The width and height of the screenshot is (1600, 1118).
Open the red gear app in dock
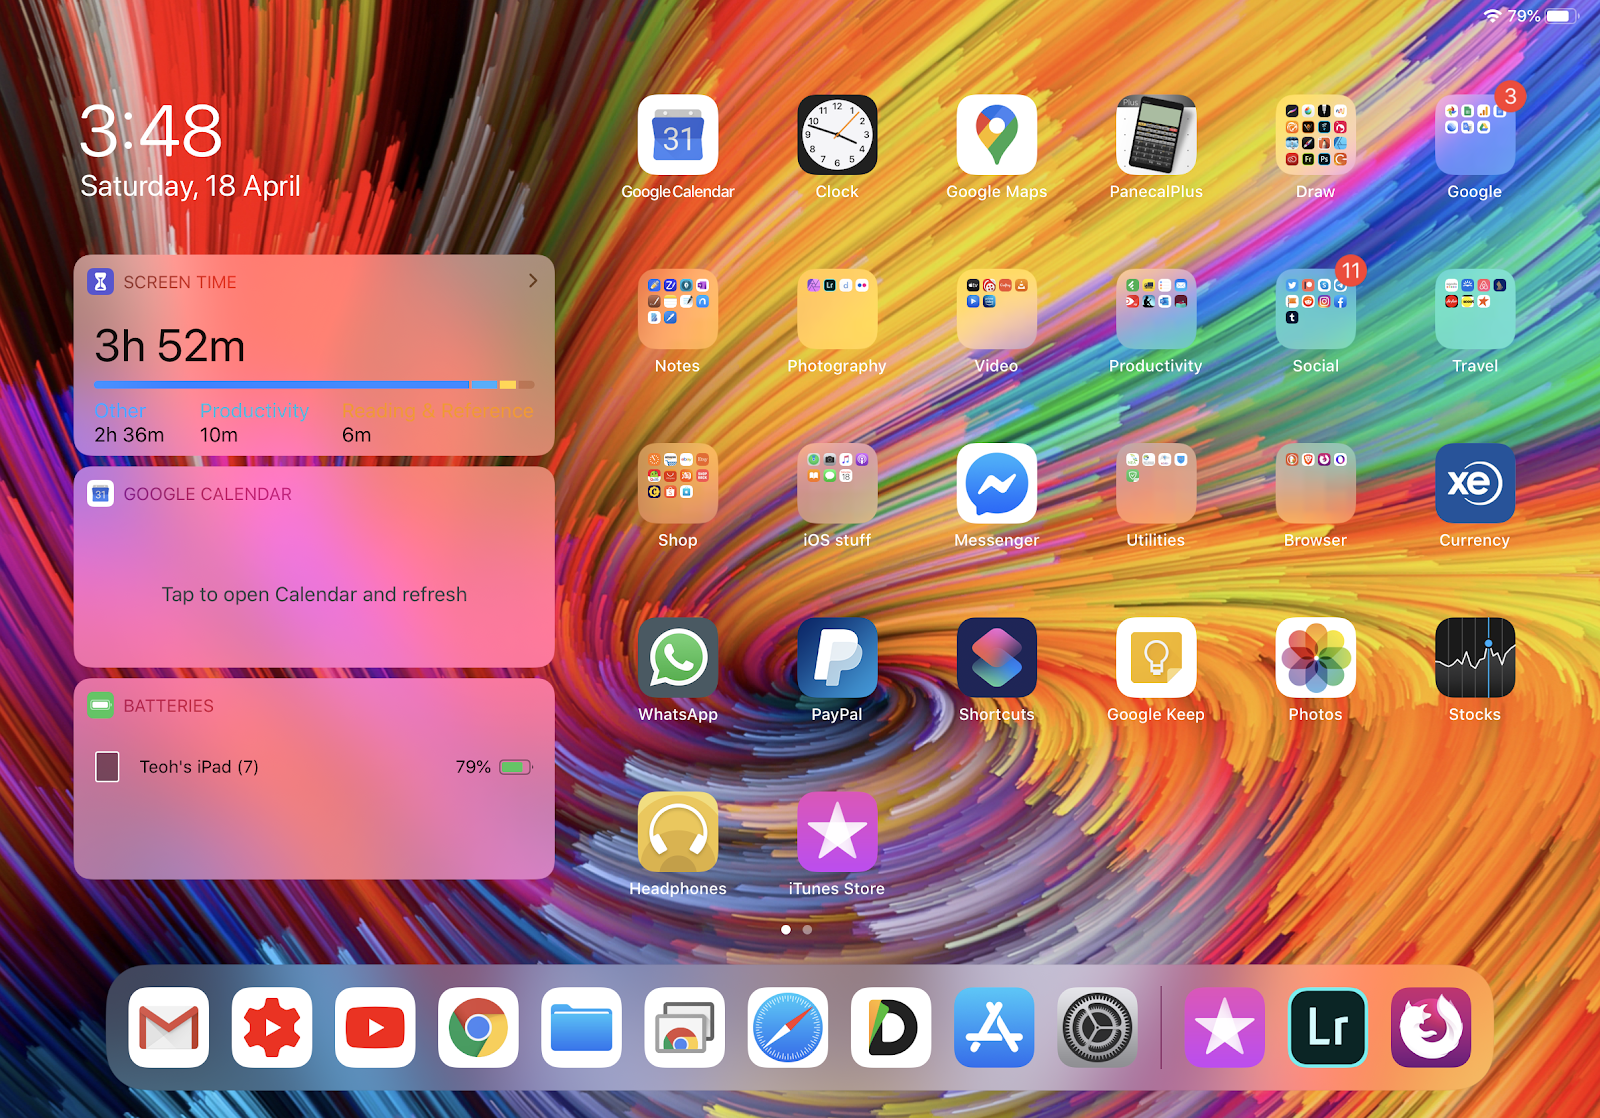point(272,1028)
